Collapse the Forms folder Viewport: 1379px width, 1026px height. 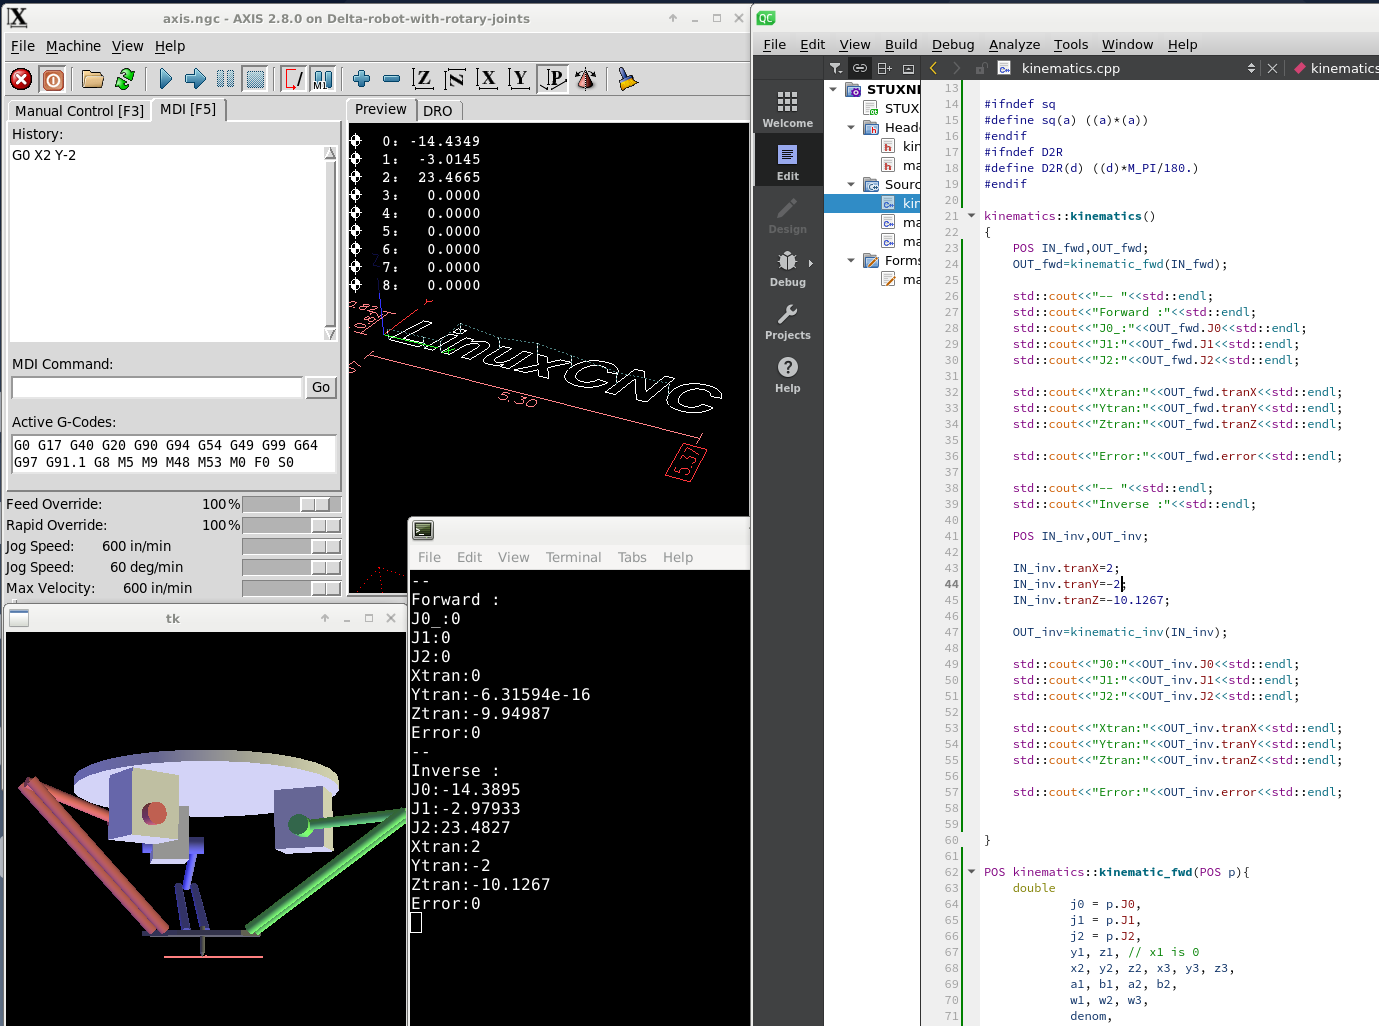coord(851,261)
